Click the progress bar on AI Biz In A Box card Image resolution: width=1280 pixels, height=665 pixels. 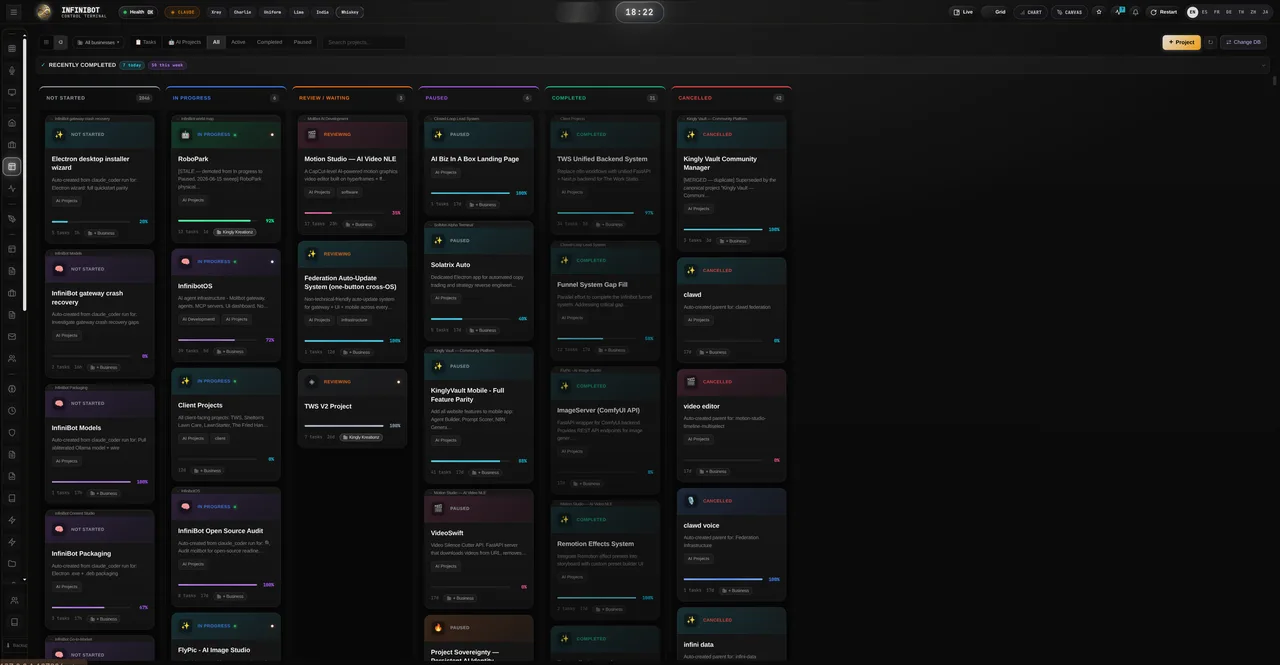click(470, 193)
